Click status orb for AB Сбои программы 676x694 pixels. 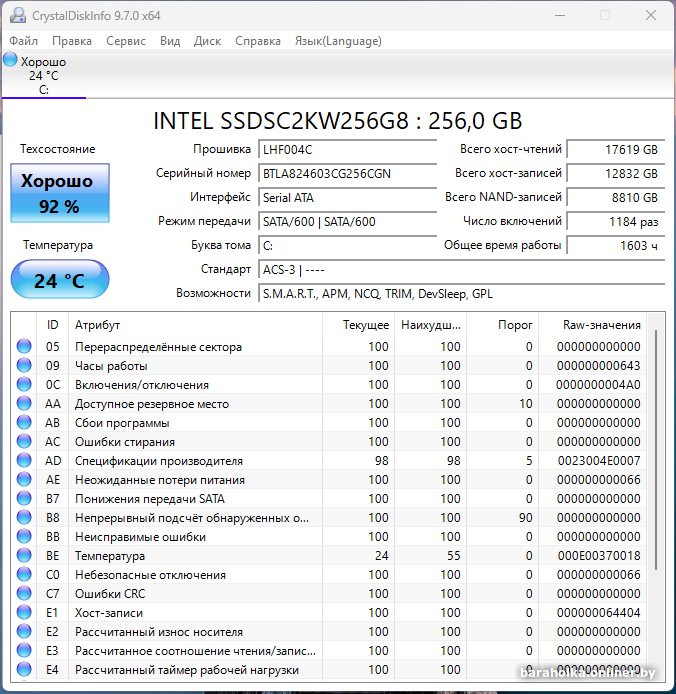24,422
